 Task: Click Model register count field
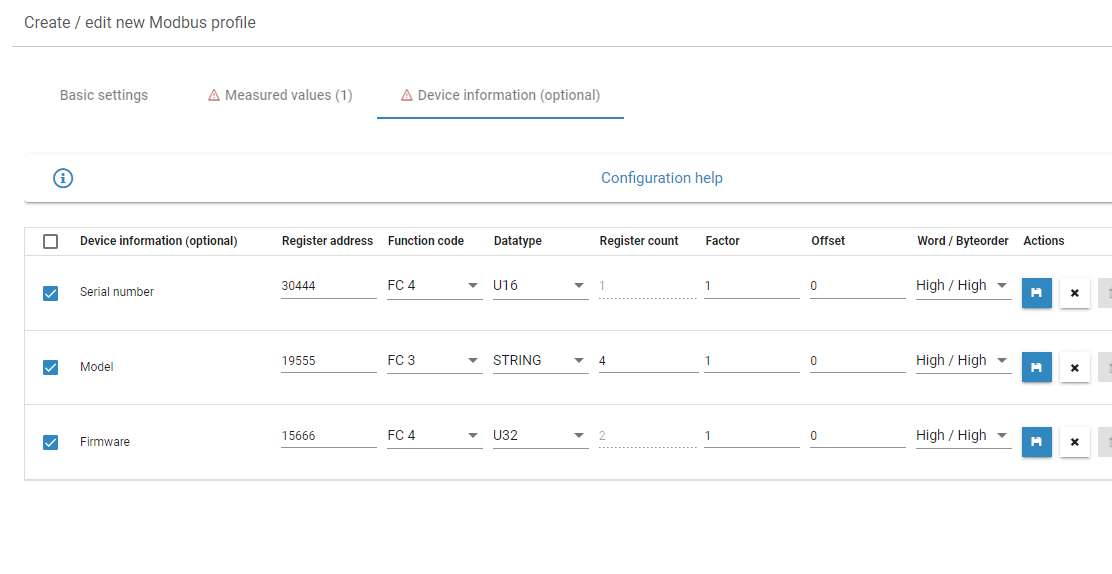click(648, 360)
